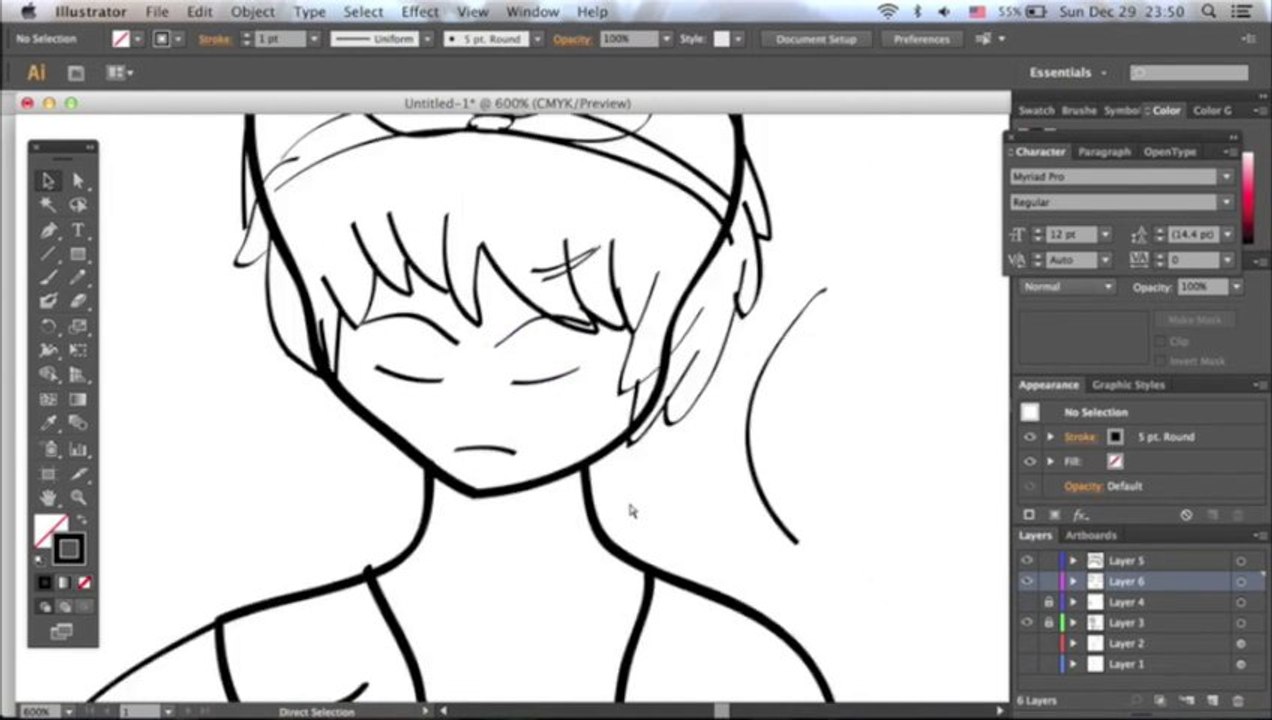Choose the Mesh tool
The image size is (1272, 720).
click(x=47, y=399)
